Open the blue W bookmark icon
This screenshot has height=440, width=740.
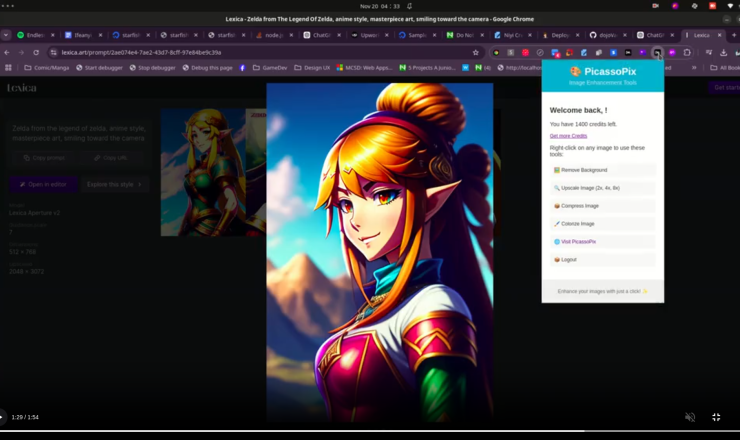(x=465, y=68)
